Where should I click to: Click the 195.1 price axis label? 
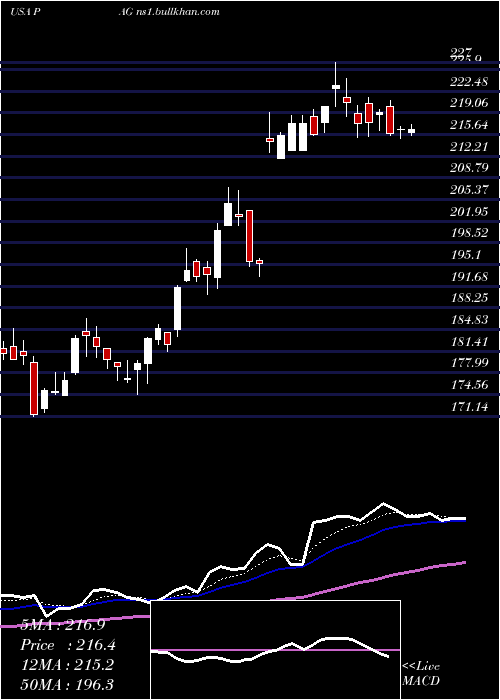coord(465,255)
